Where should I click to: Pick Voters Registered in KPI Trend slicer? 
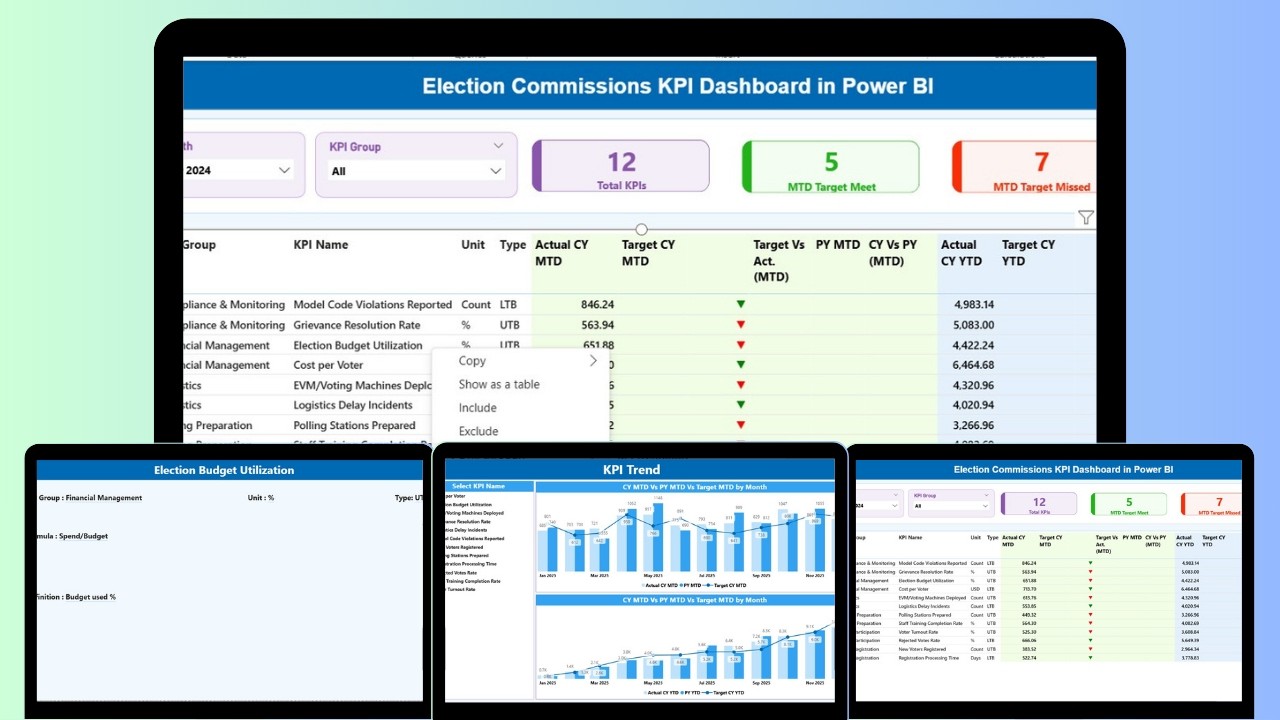click(465, 547)
